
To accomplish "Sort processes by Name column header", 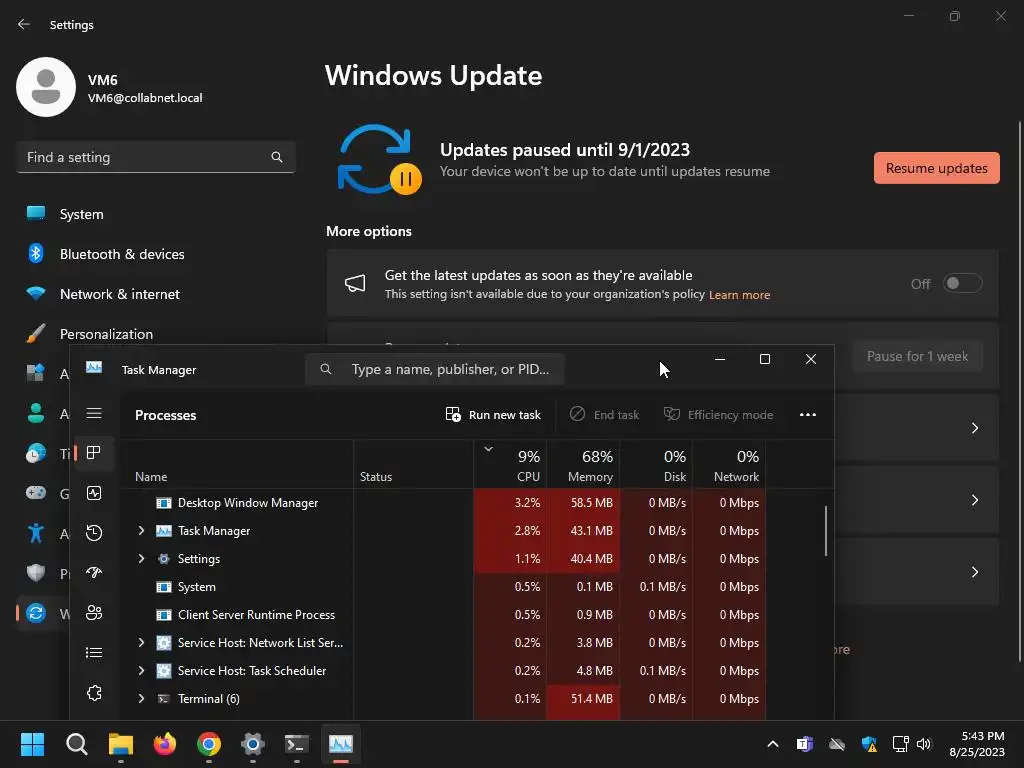I will 236,464.
